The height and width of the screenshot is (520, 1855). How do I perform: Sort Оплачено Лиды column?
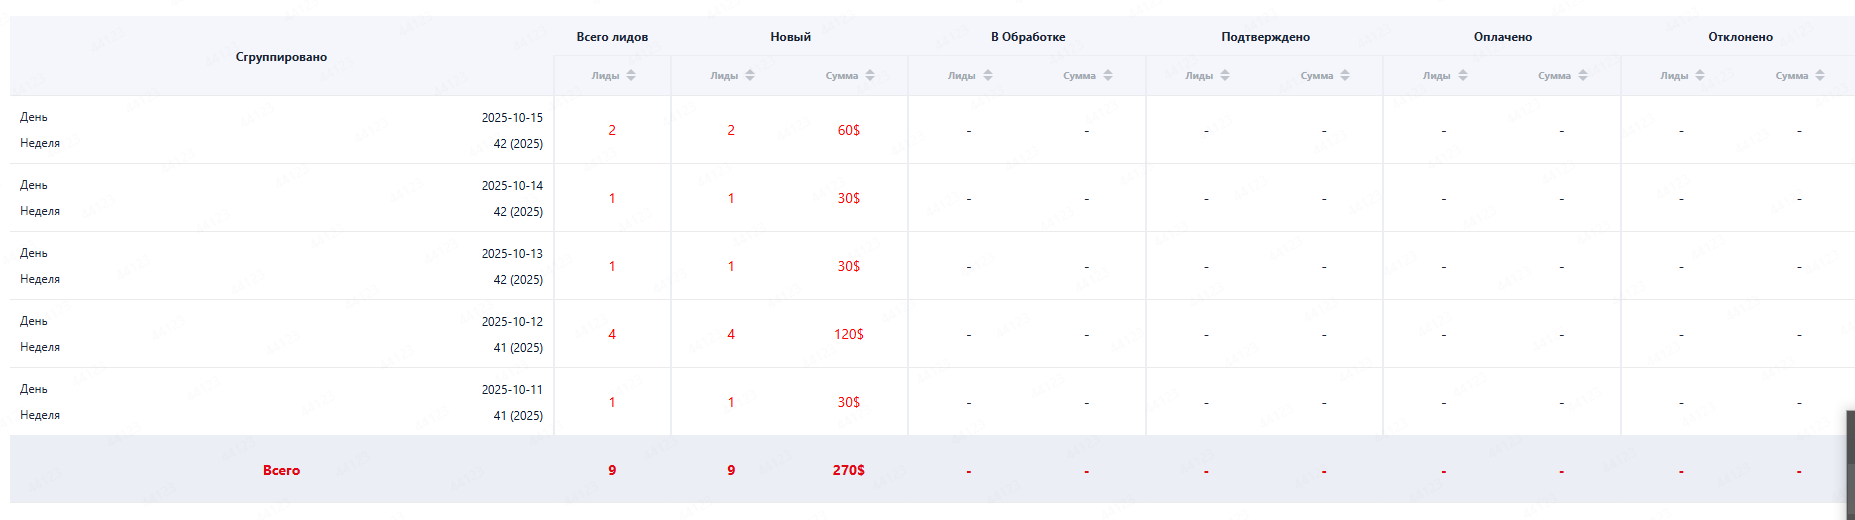1462,76
